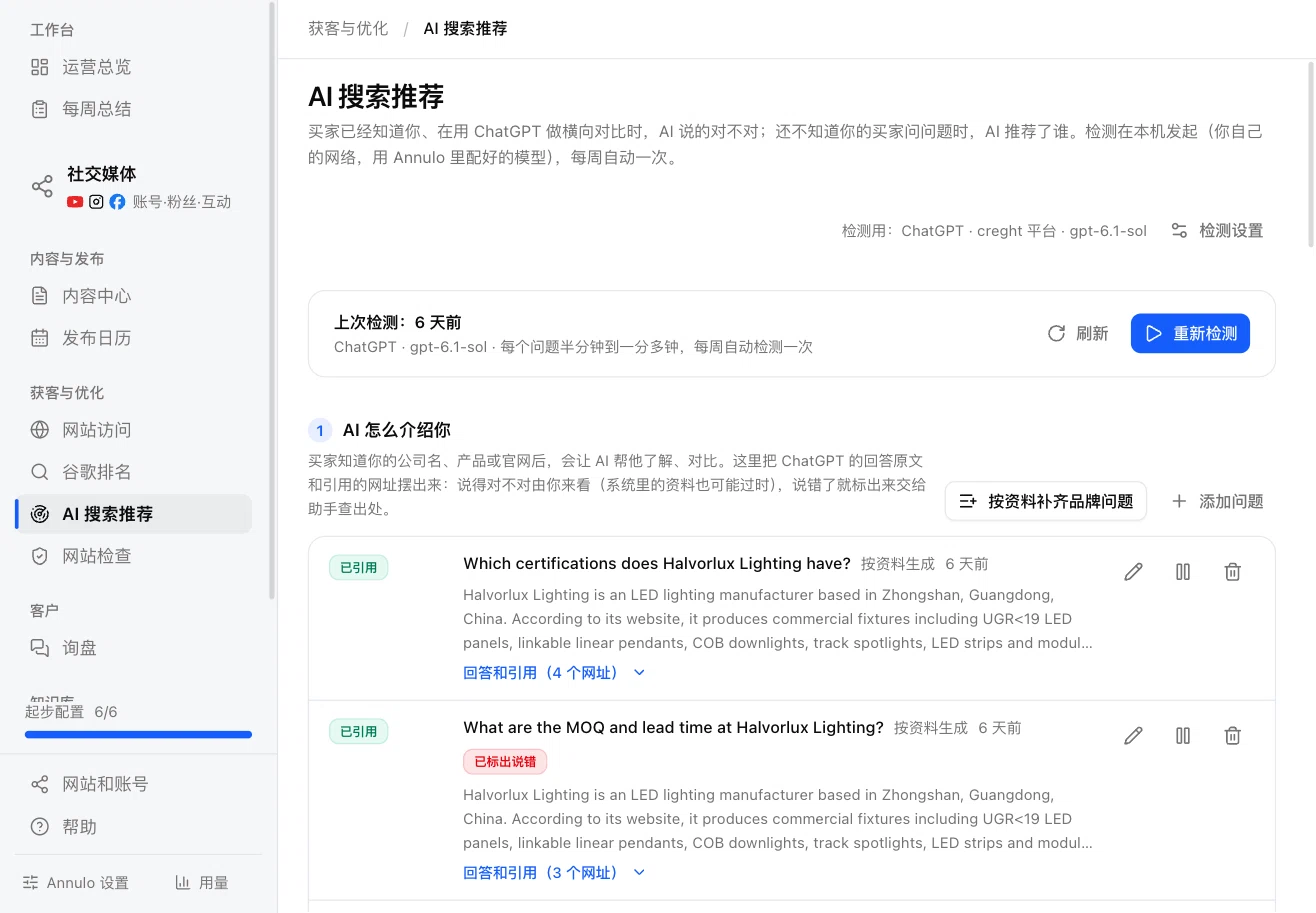Open 用量 usage page
Viewport: 1316px width, 913px height.
(202, 883)
